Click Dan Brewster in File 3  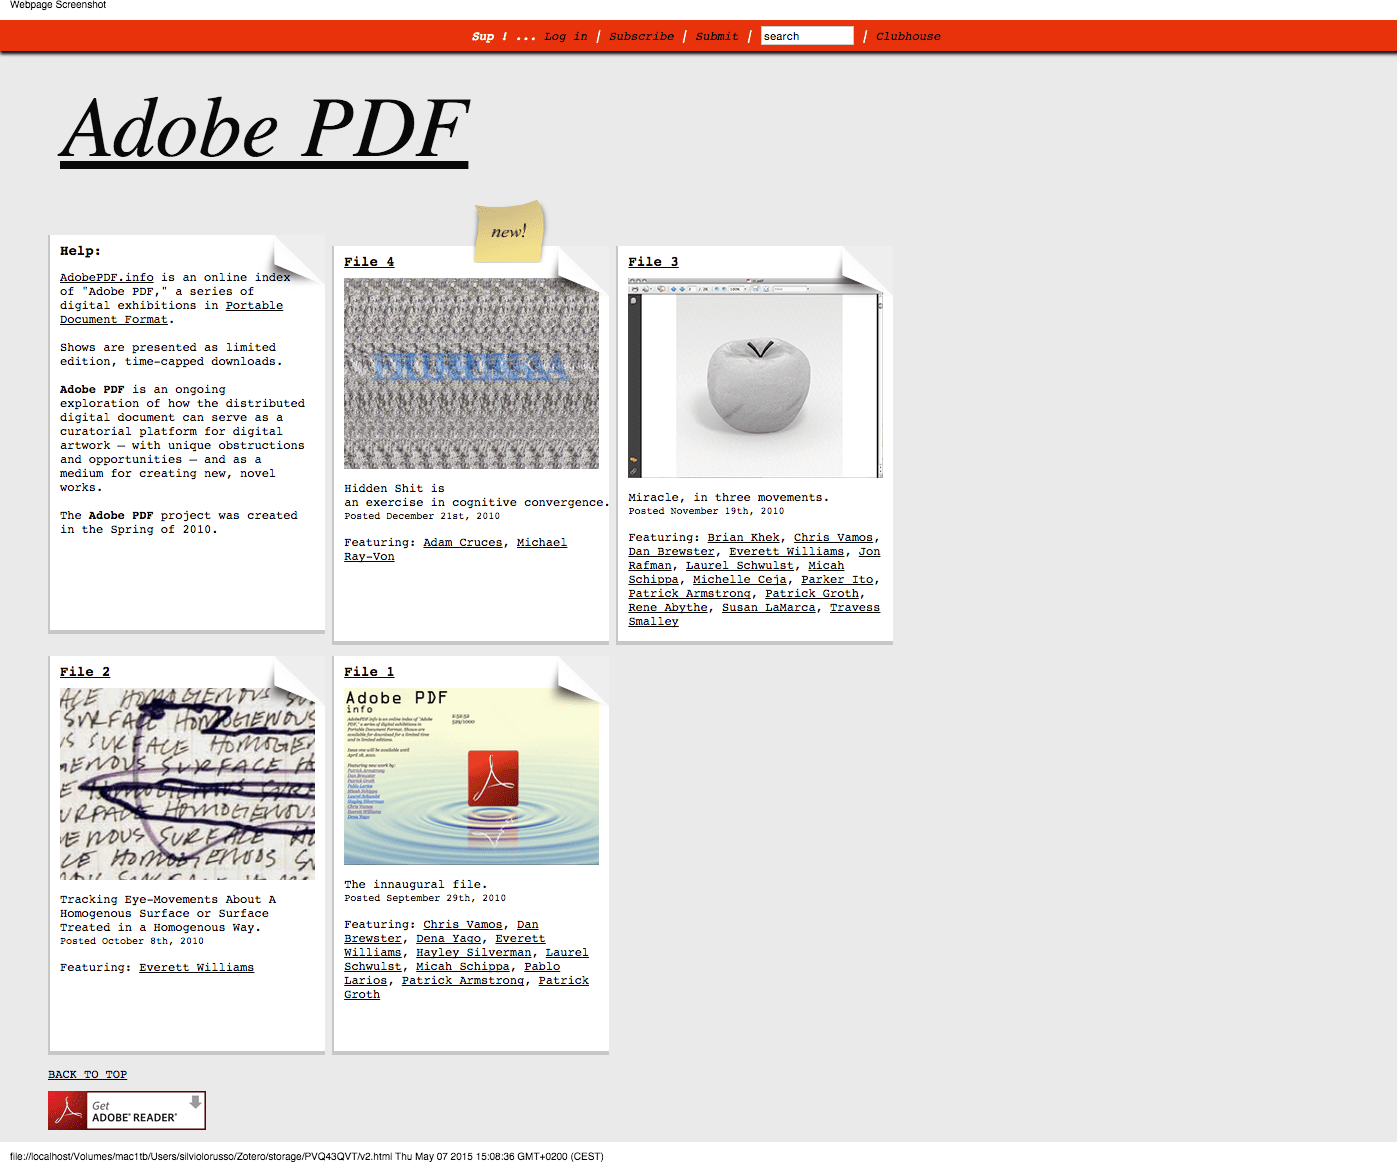pyautogui.click(x=671, y=552)
